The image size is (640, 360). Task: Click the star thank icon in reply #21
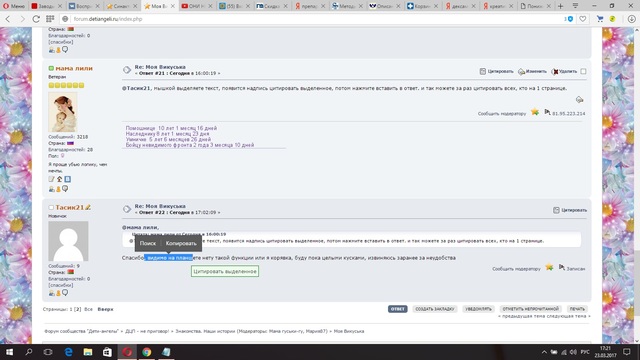pyautogui.click(x=535, y=112)
